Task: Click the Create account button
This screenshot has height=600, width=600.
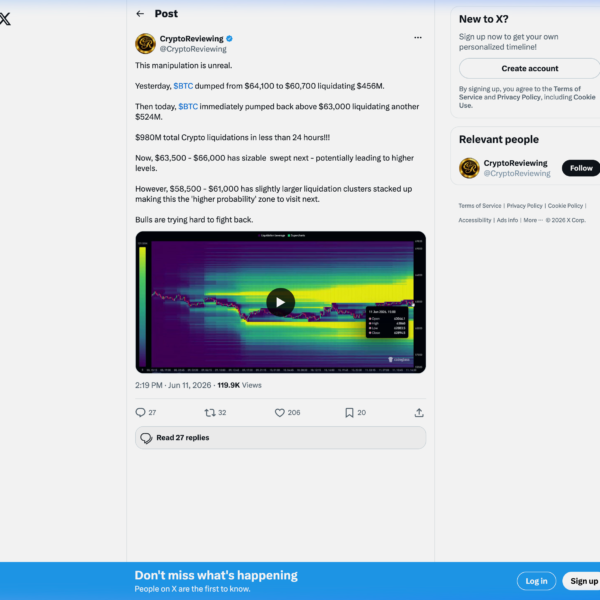Action: [x=530, y=68]
